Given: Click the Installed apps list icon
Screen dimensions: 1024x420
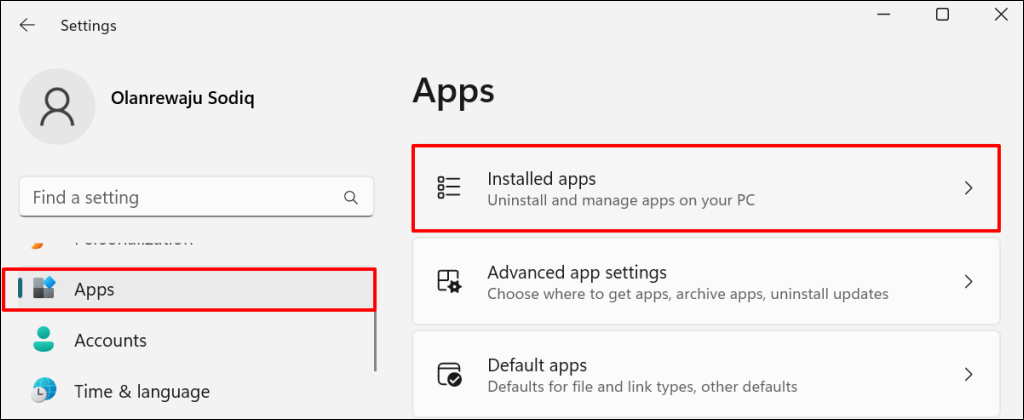Looking at the screenshot, I should pyautogui.click(x=449, y=188).
